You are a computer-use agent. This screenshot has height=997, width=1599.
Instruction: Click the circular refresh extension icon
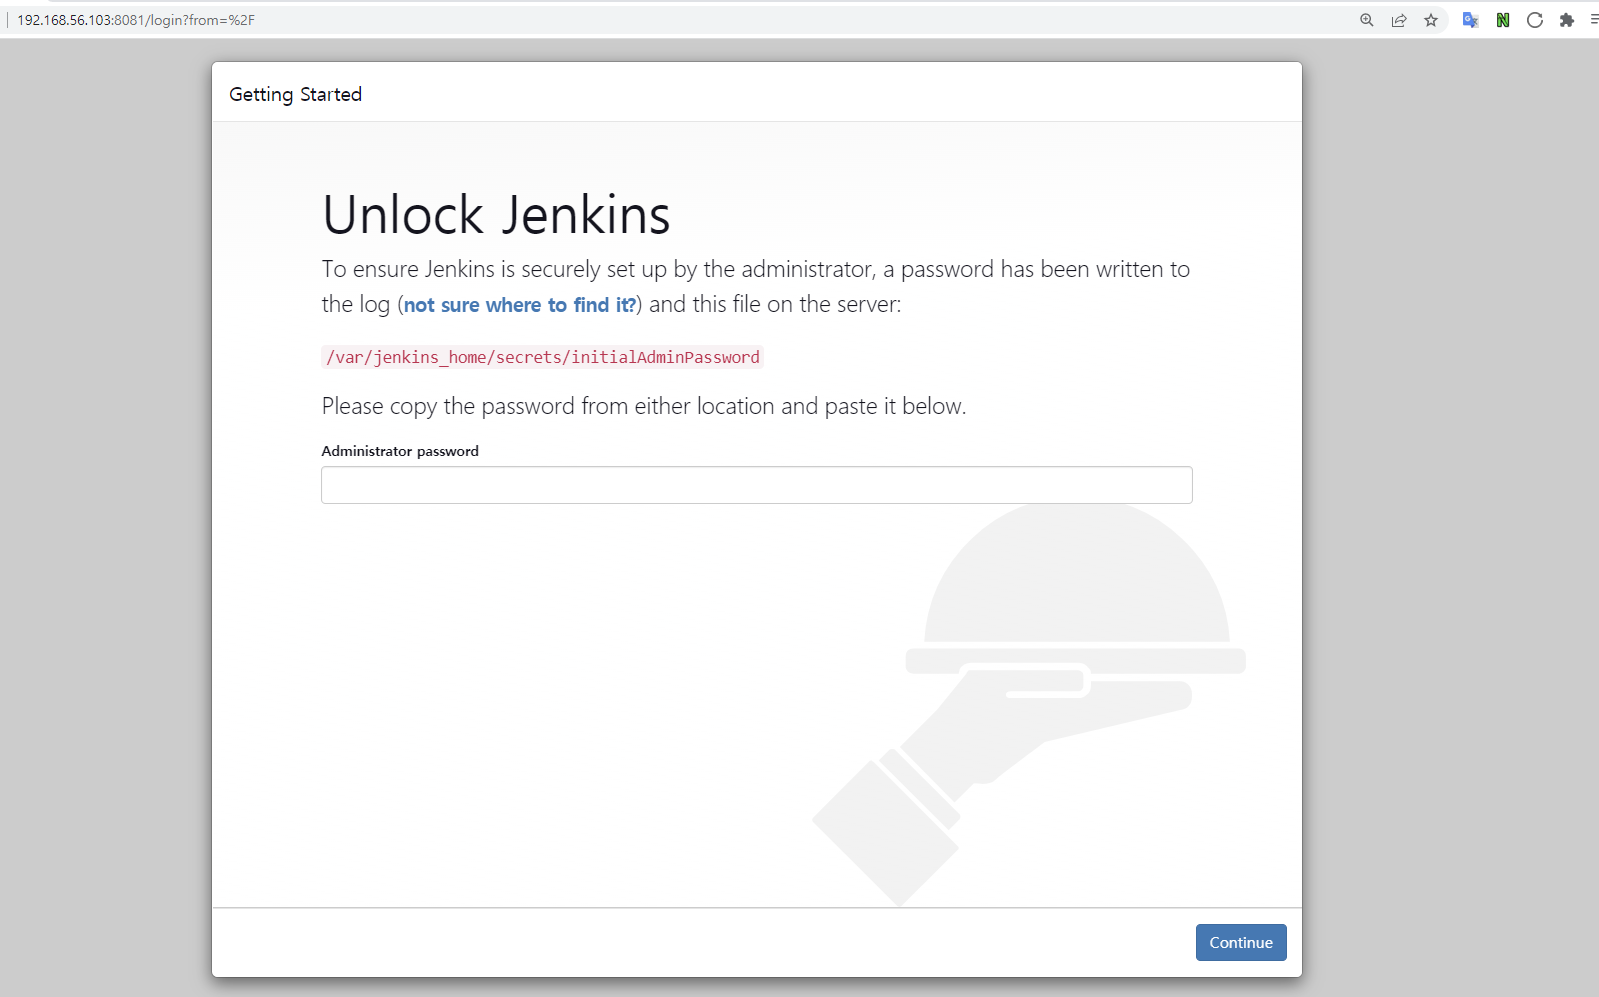click(x=1535, y=20)
